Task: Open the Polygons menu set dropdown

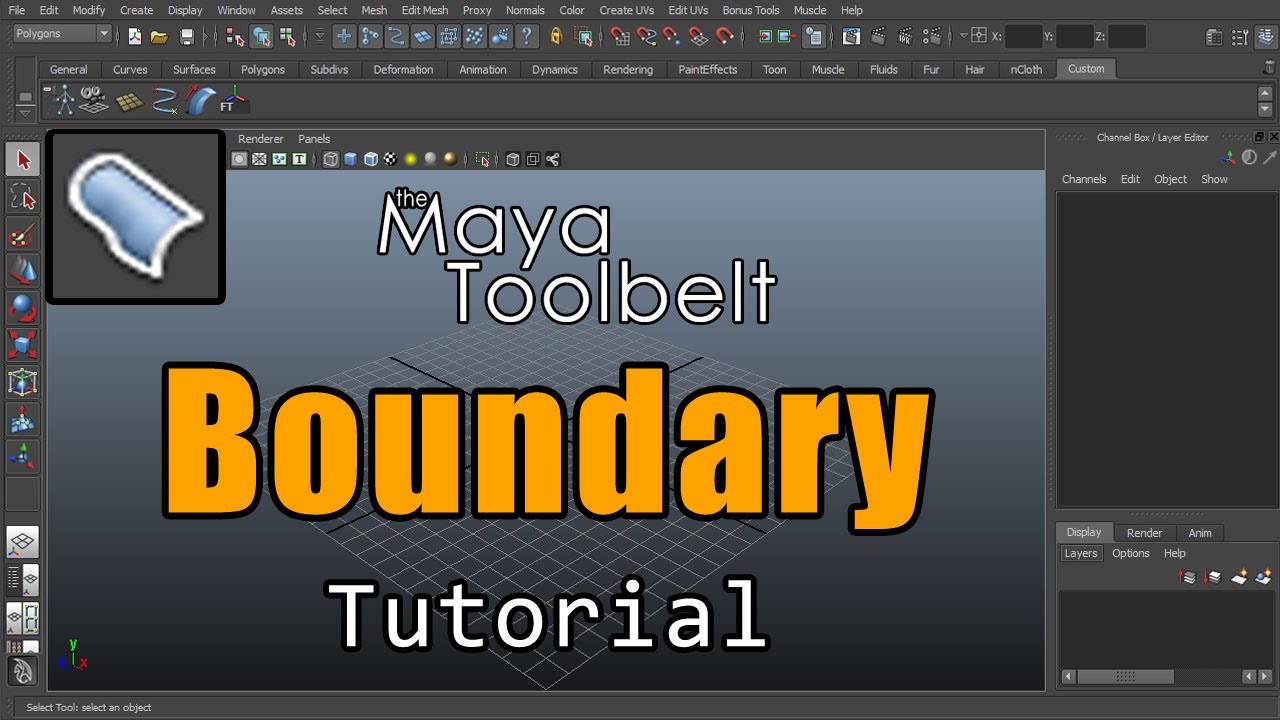Action: (x=62, y=33)
